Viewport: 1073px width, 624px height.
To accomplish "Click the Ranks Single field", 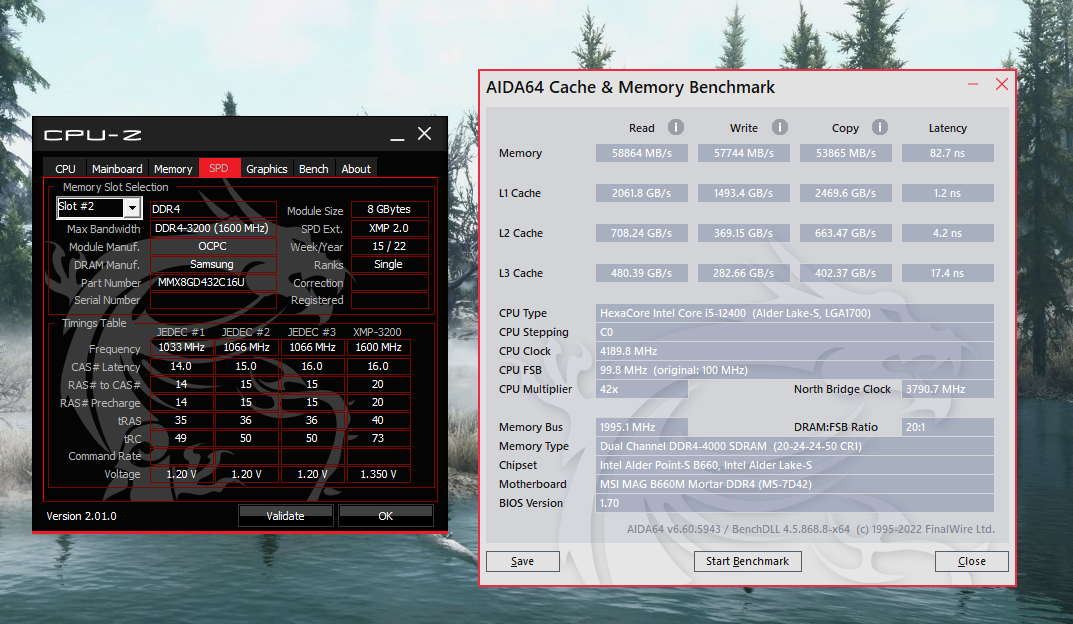I will pos(389,264).
